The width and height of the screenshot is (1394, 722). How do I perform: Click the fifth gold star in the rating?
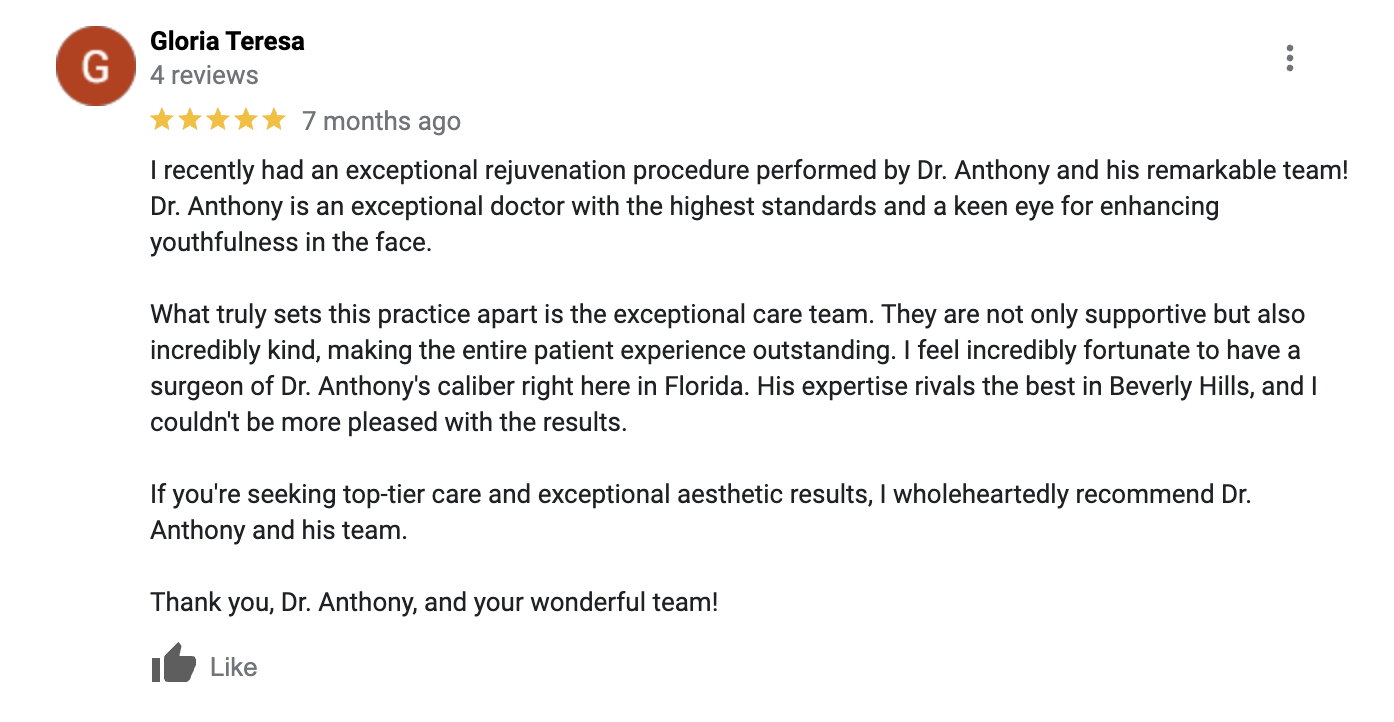[x=274, y=121]
